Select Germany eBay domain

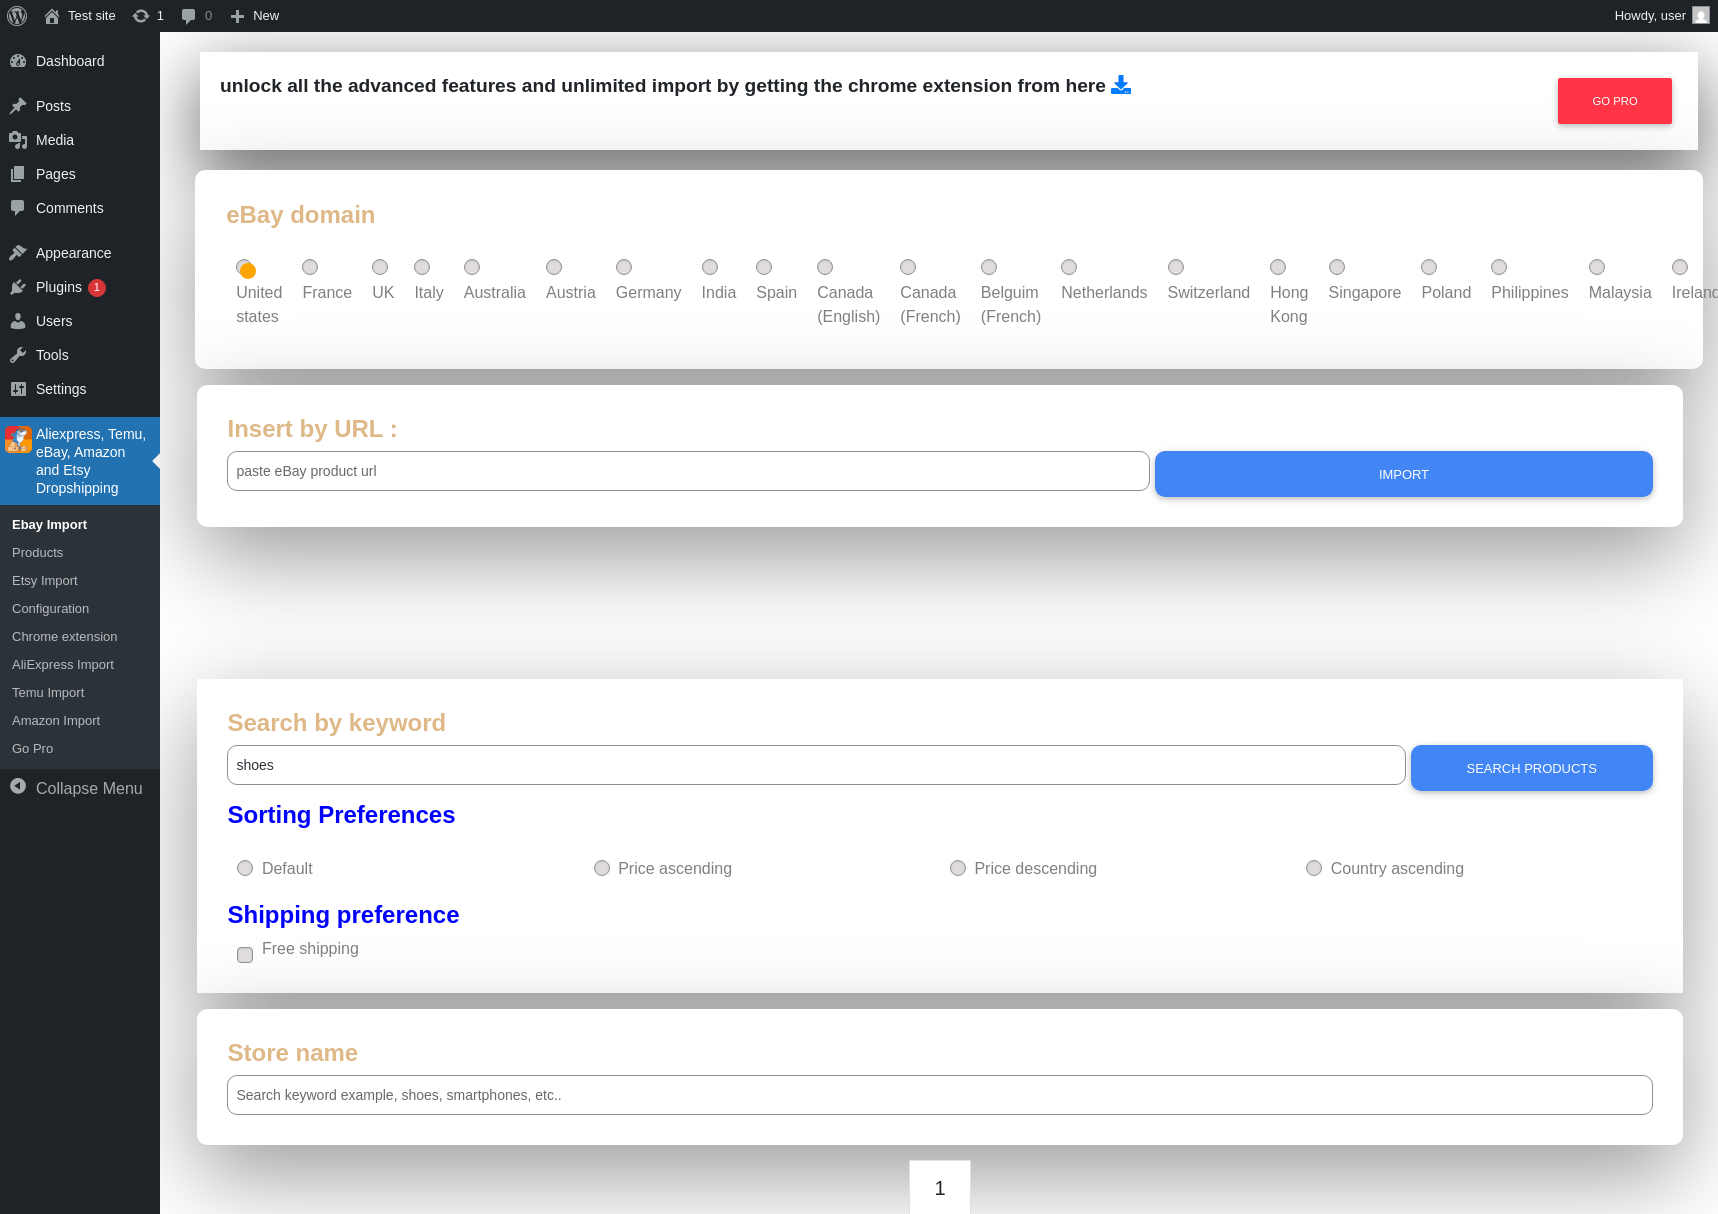(624, 267)
